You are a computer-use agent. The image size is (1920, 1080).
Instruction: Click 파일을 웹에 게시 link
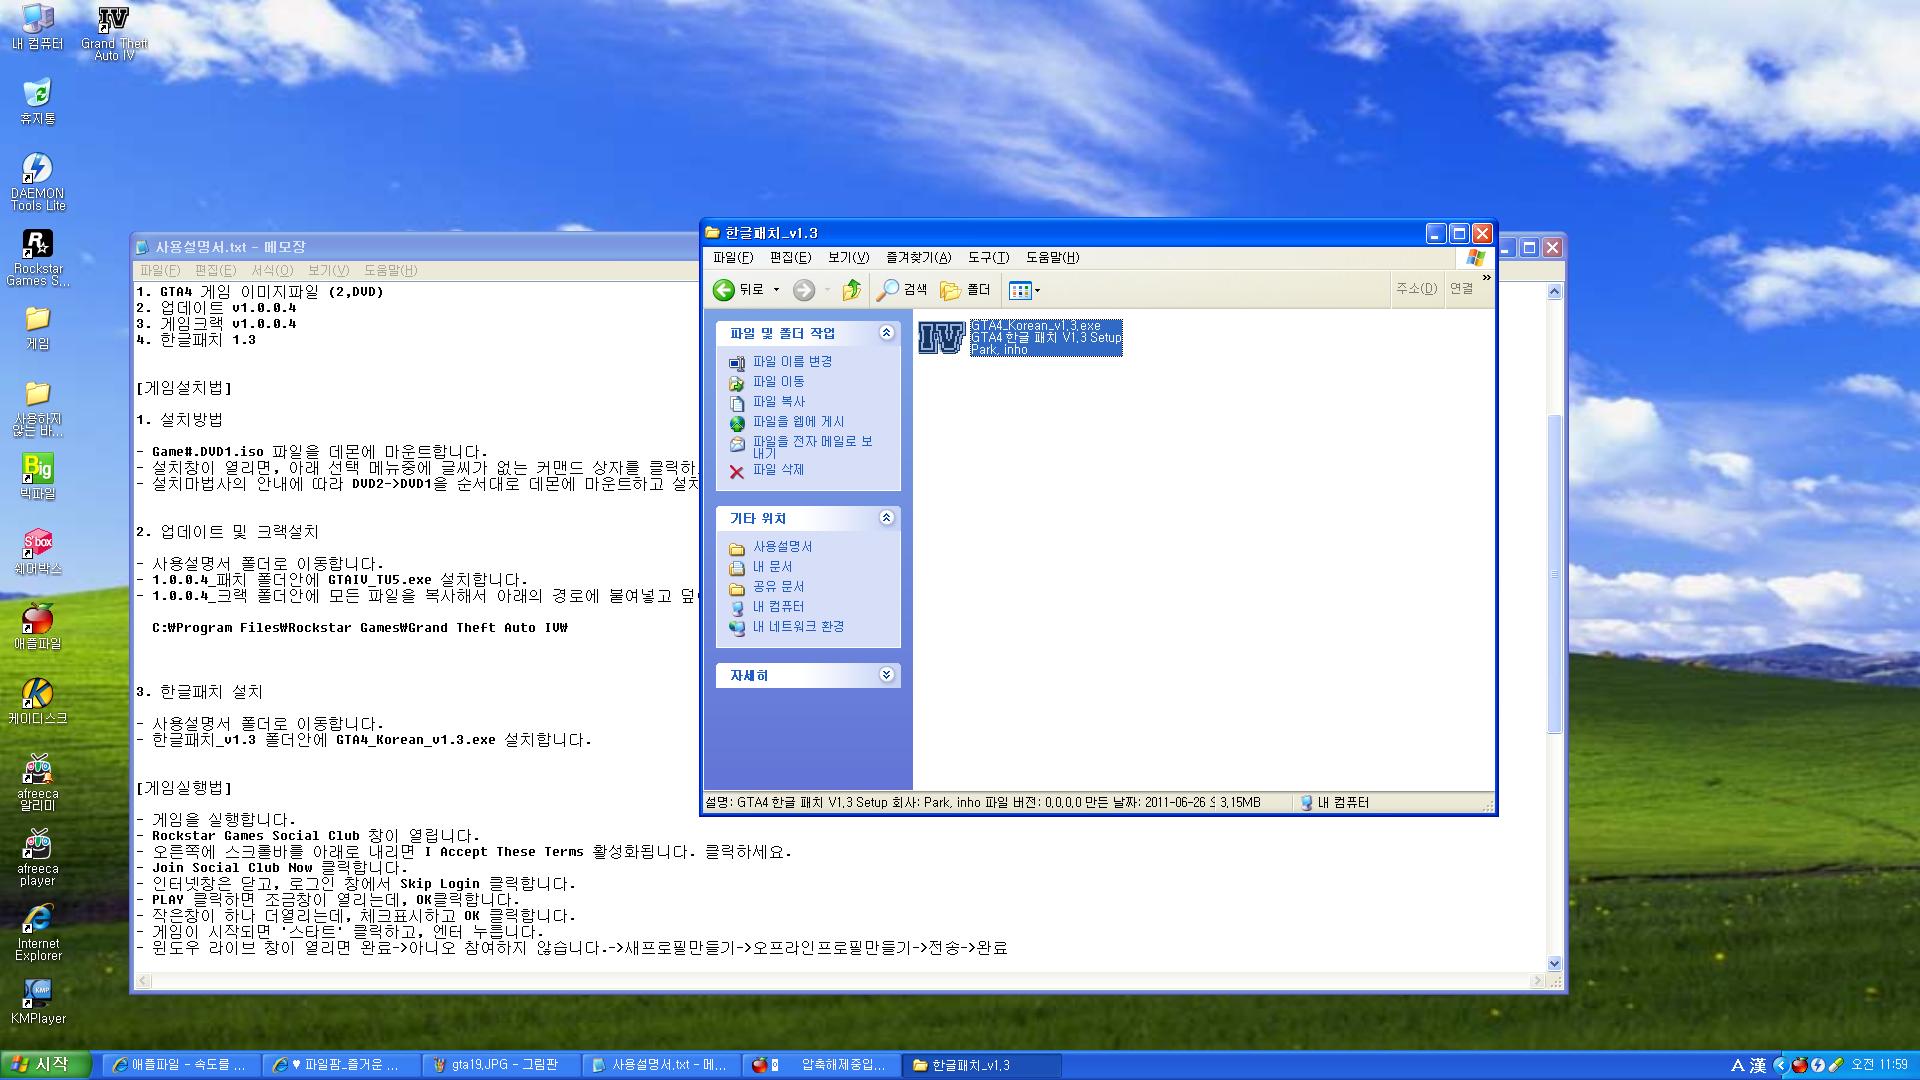[x=798, y=421]
